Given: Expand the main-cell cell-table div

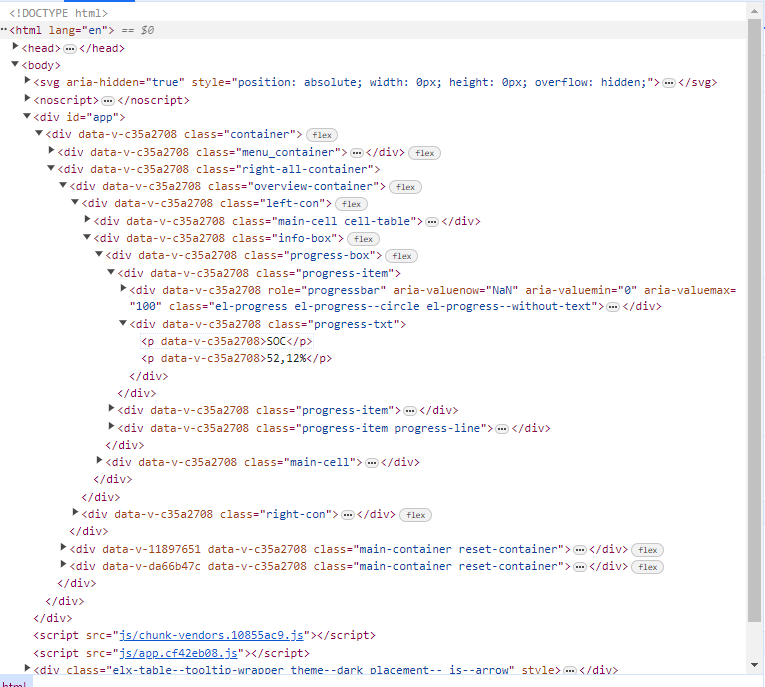Looking at the screenshot, I should tap(87, 220).
